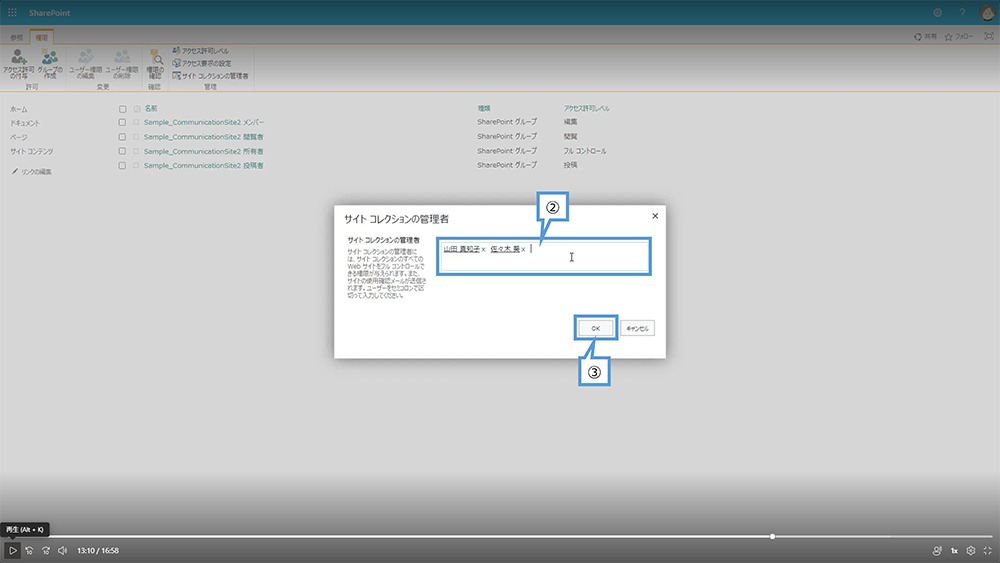Go to ホーム in left navigation

pyautogui.click(x=18, y=109)
